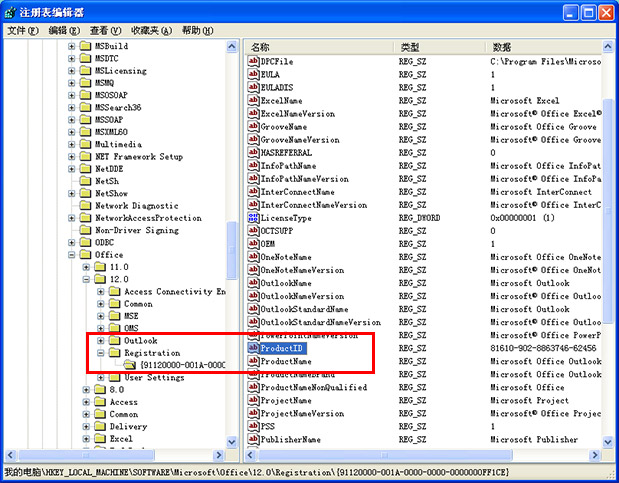Screen dimensions: 619x483
Task: Select the MSDTC folder icon
Action: [85, 58]
